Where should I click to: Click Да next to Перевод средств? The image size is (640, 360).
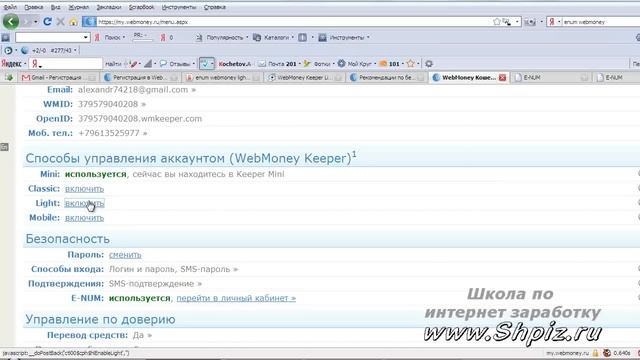[x=138, y=335]
